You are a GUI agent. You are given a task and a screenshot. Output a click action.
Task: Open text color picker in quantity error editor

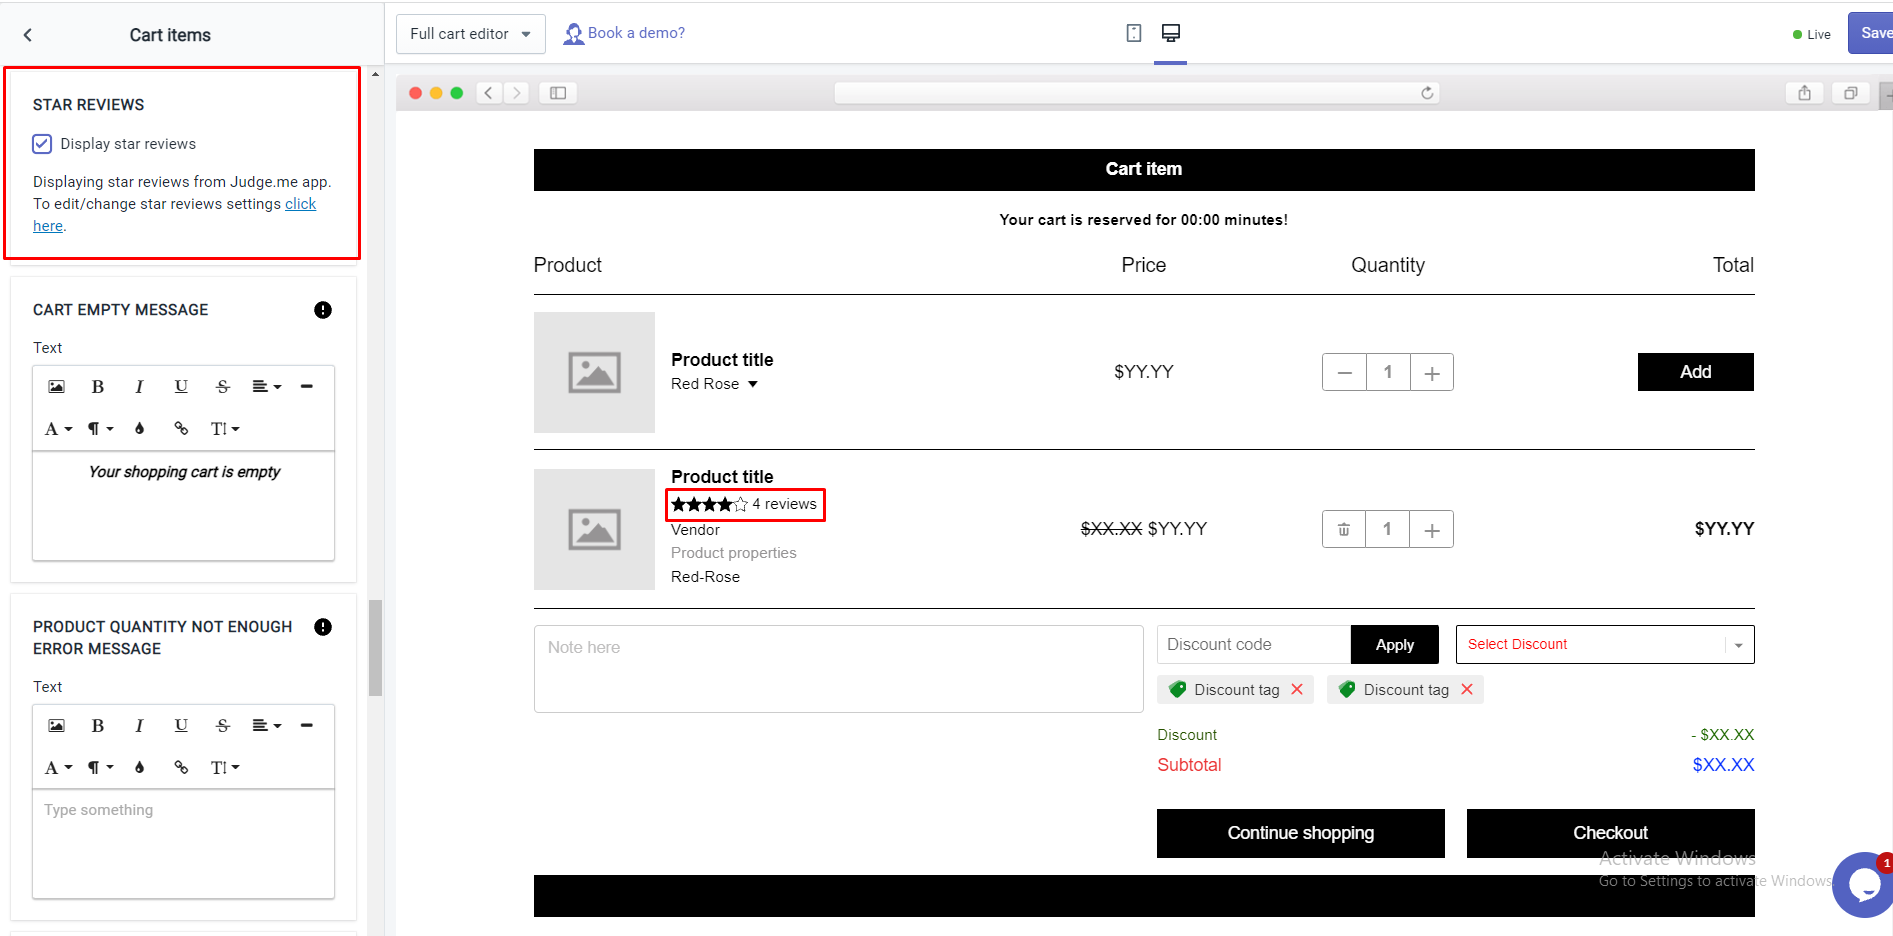click(x=140, y=768)
